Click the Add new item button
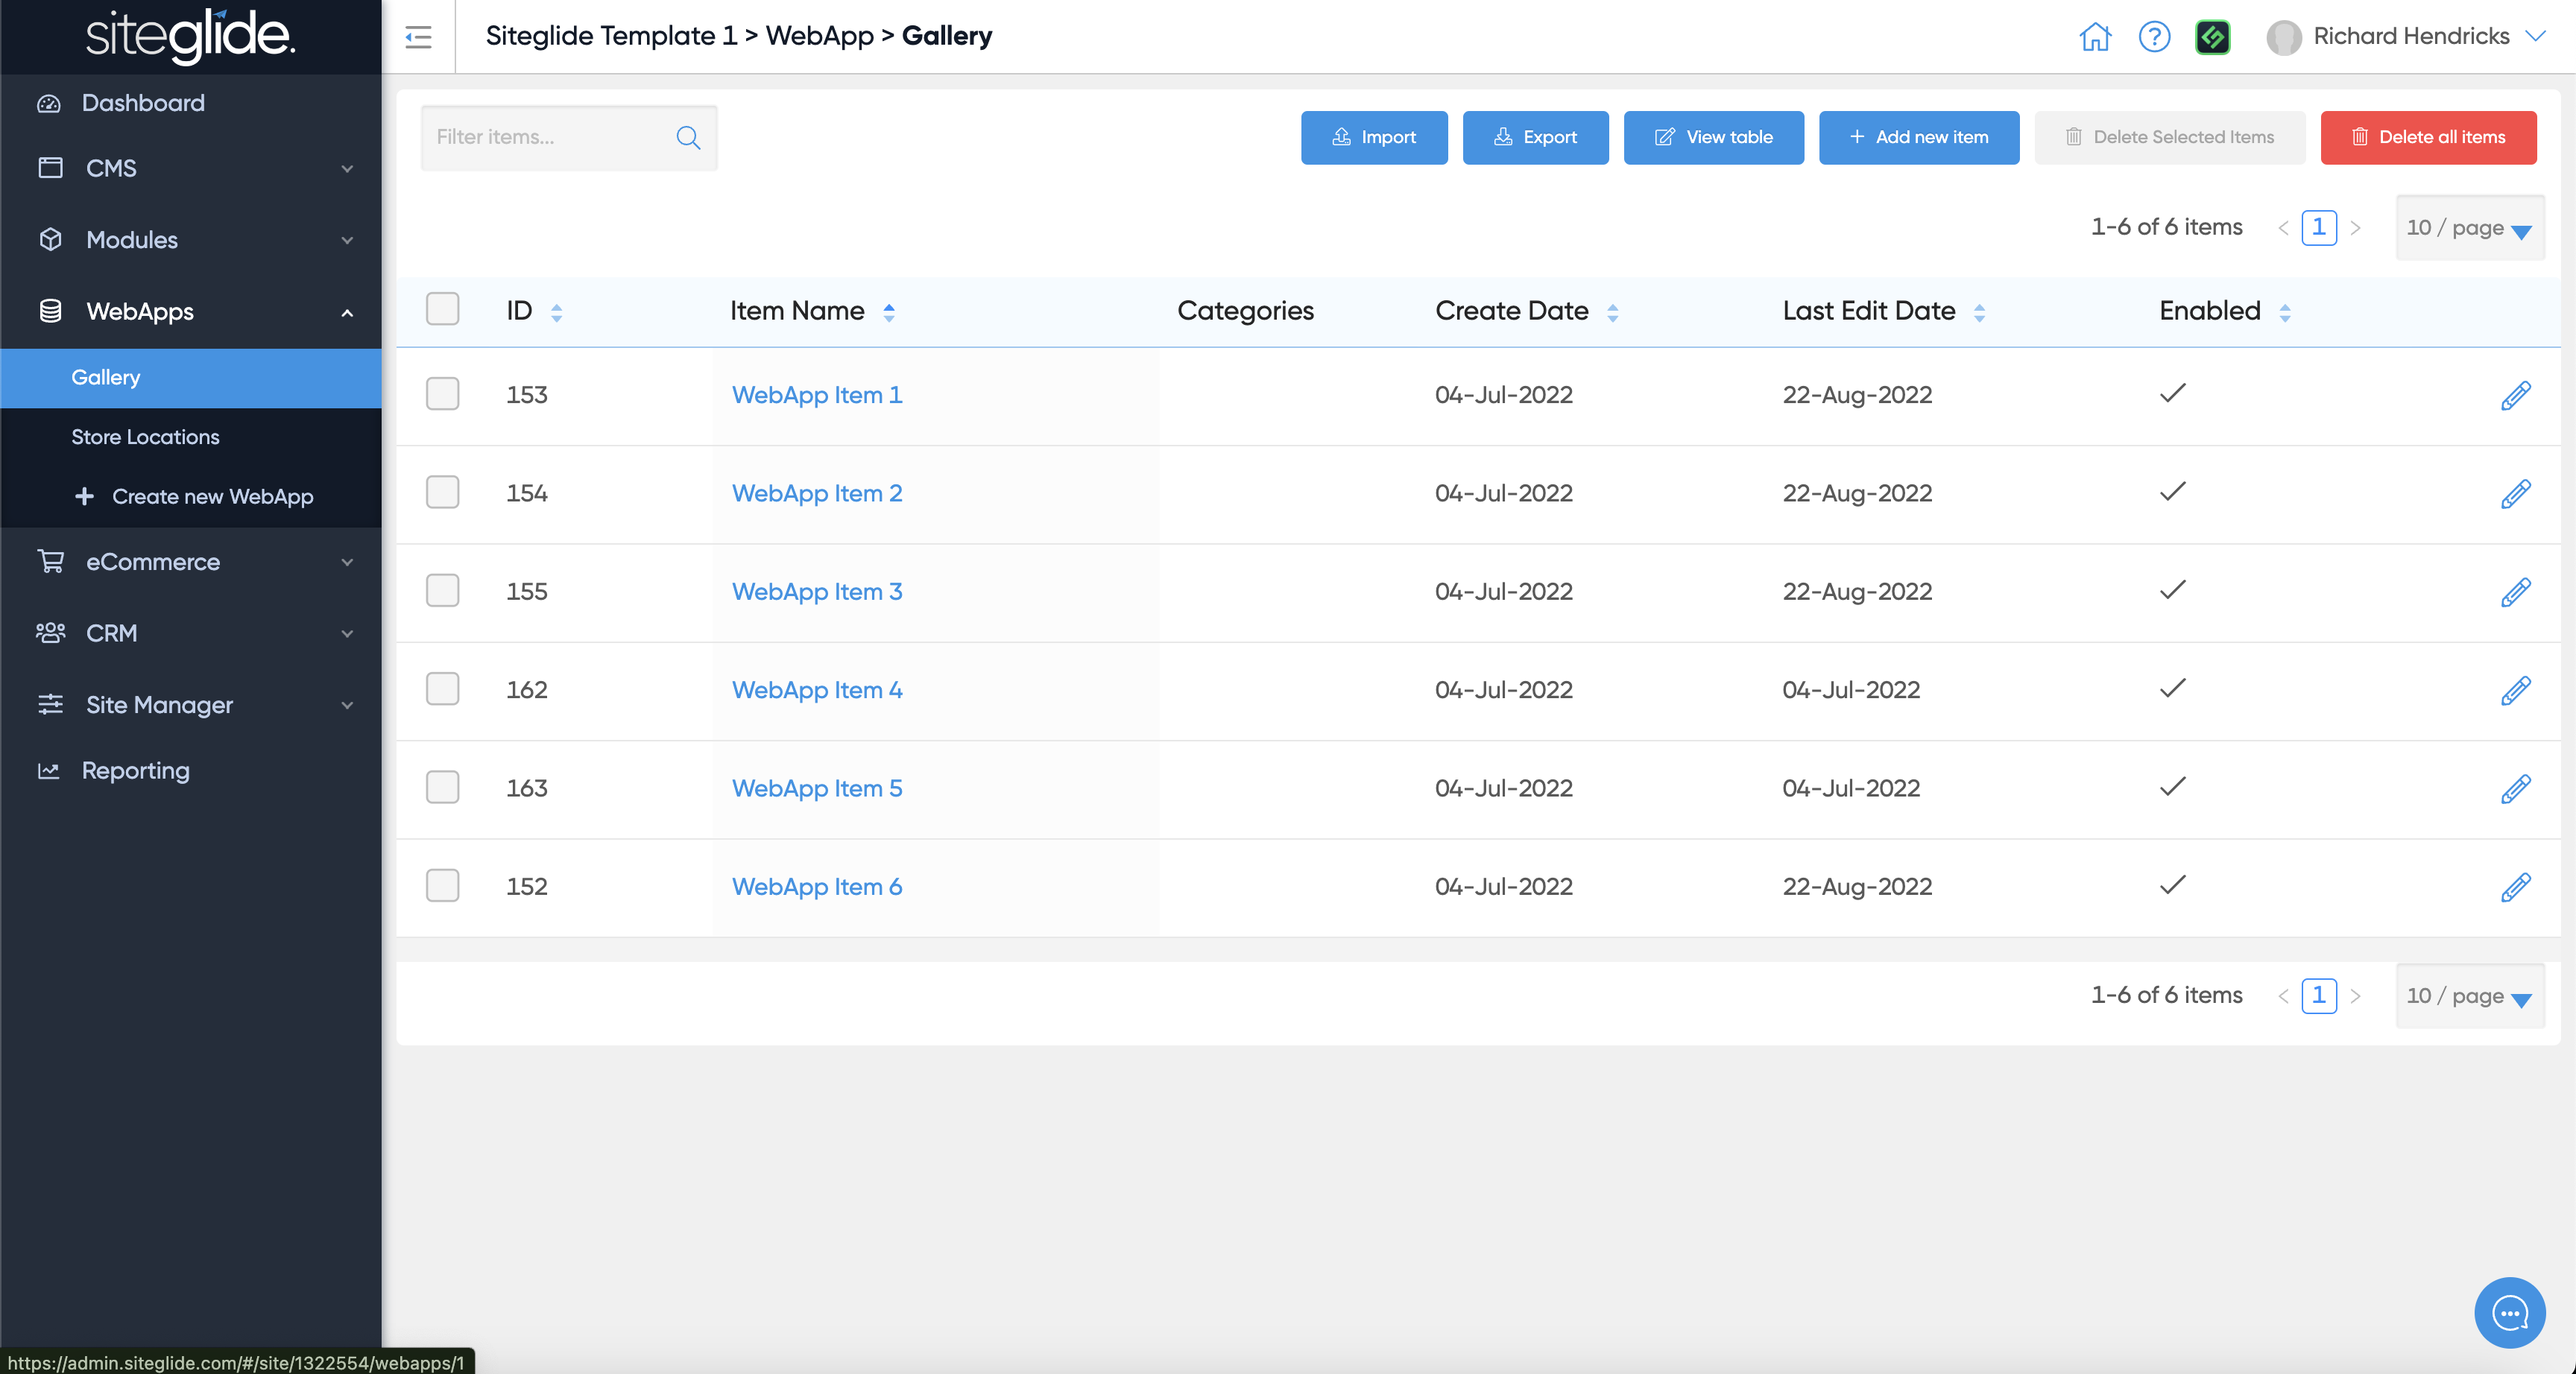The image size is (2576, 1374). (x=1918, y=137)
